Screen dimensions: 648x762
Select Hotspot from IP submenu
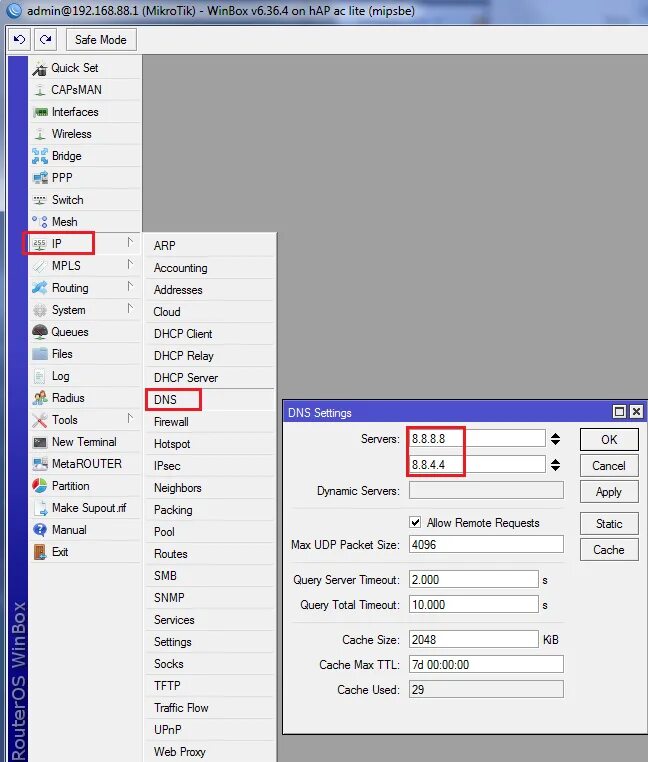[x=210, y=444]
